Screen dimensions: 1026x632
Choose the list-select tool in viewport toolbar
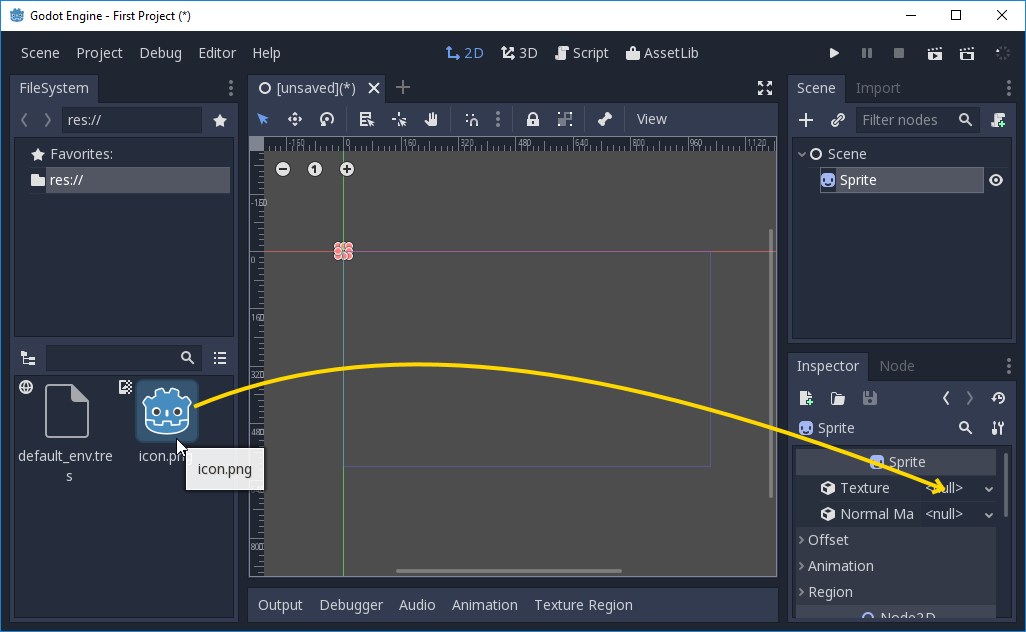click(366, 119)
